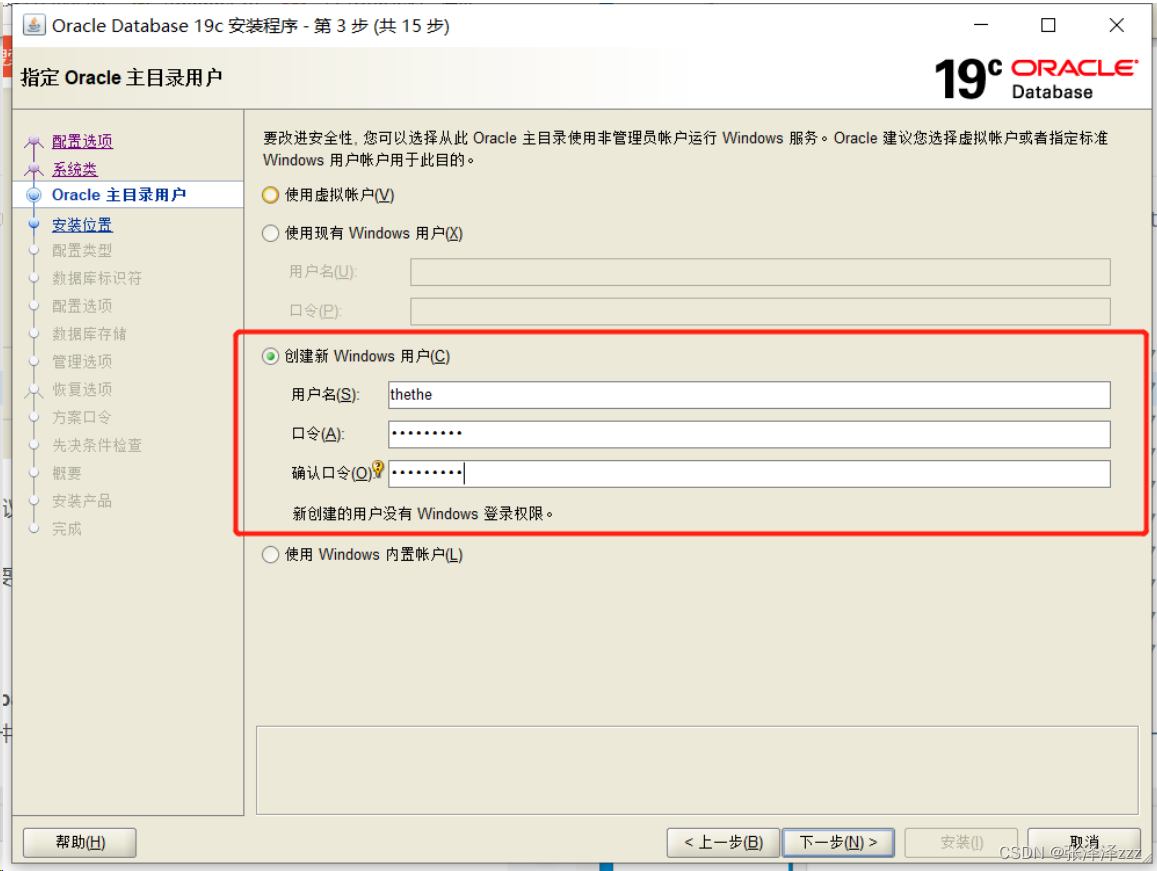
Task: Go to 系统类 step in sidebar
Action: tap(75, 169)
